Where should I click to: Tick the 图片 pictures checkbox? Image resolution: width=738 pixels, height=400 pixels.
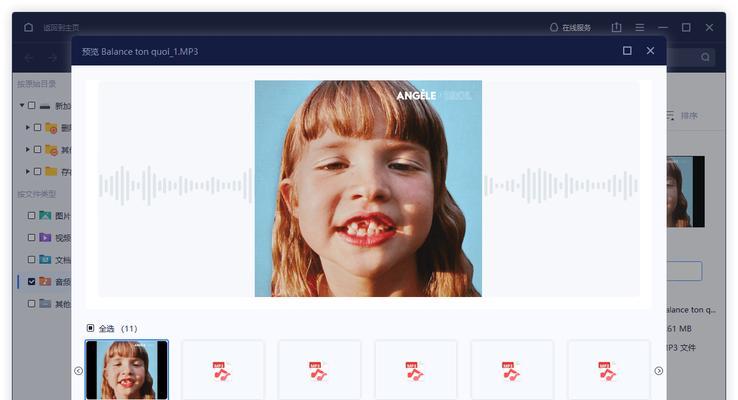click(32, 216)
